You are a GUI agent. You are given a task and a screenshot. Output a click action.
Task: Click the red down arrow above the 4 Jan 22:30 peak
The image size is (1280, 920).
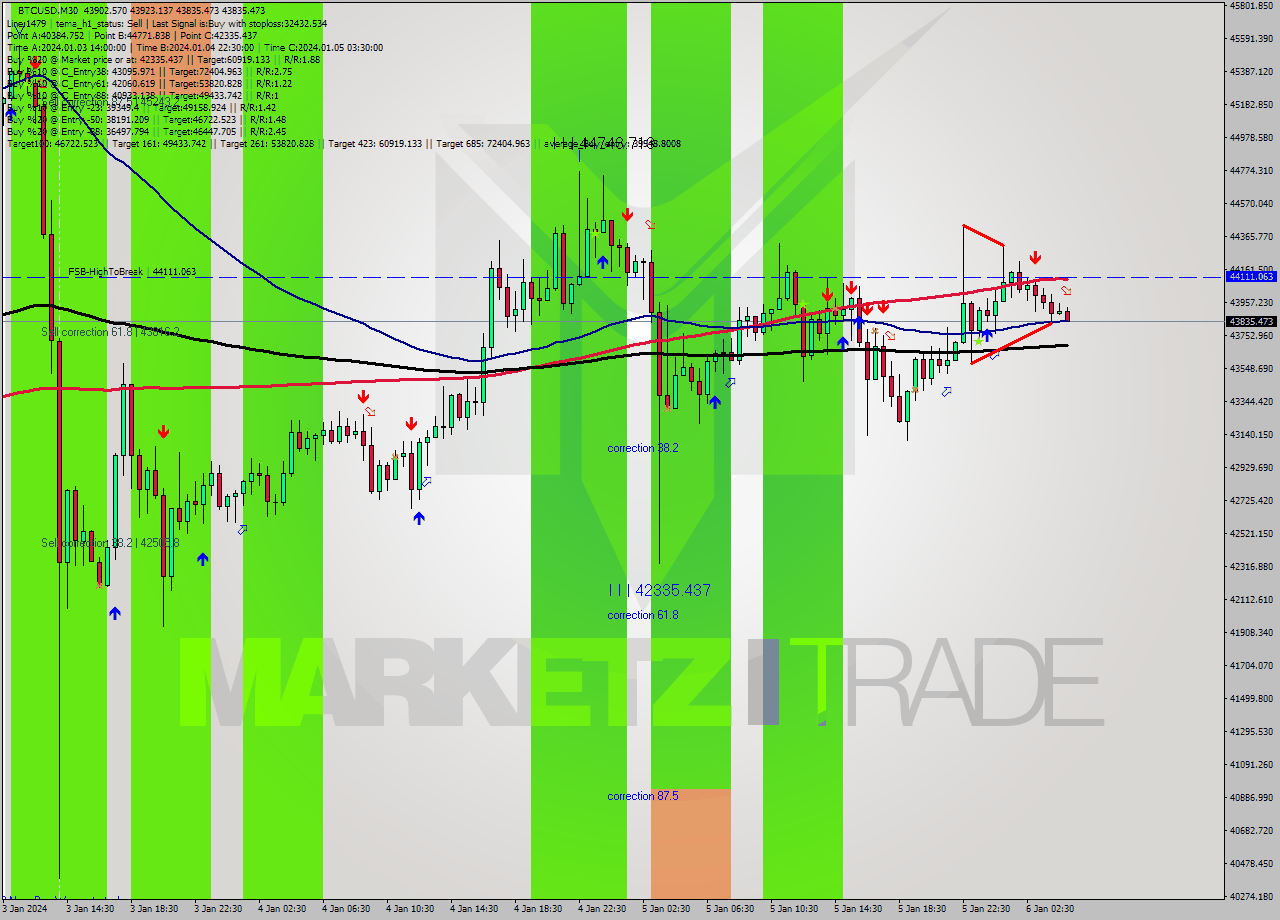point(627,214)
